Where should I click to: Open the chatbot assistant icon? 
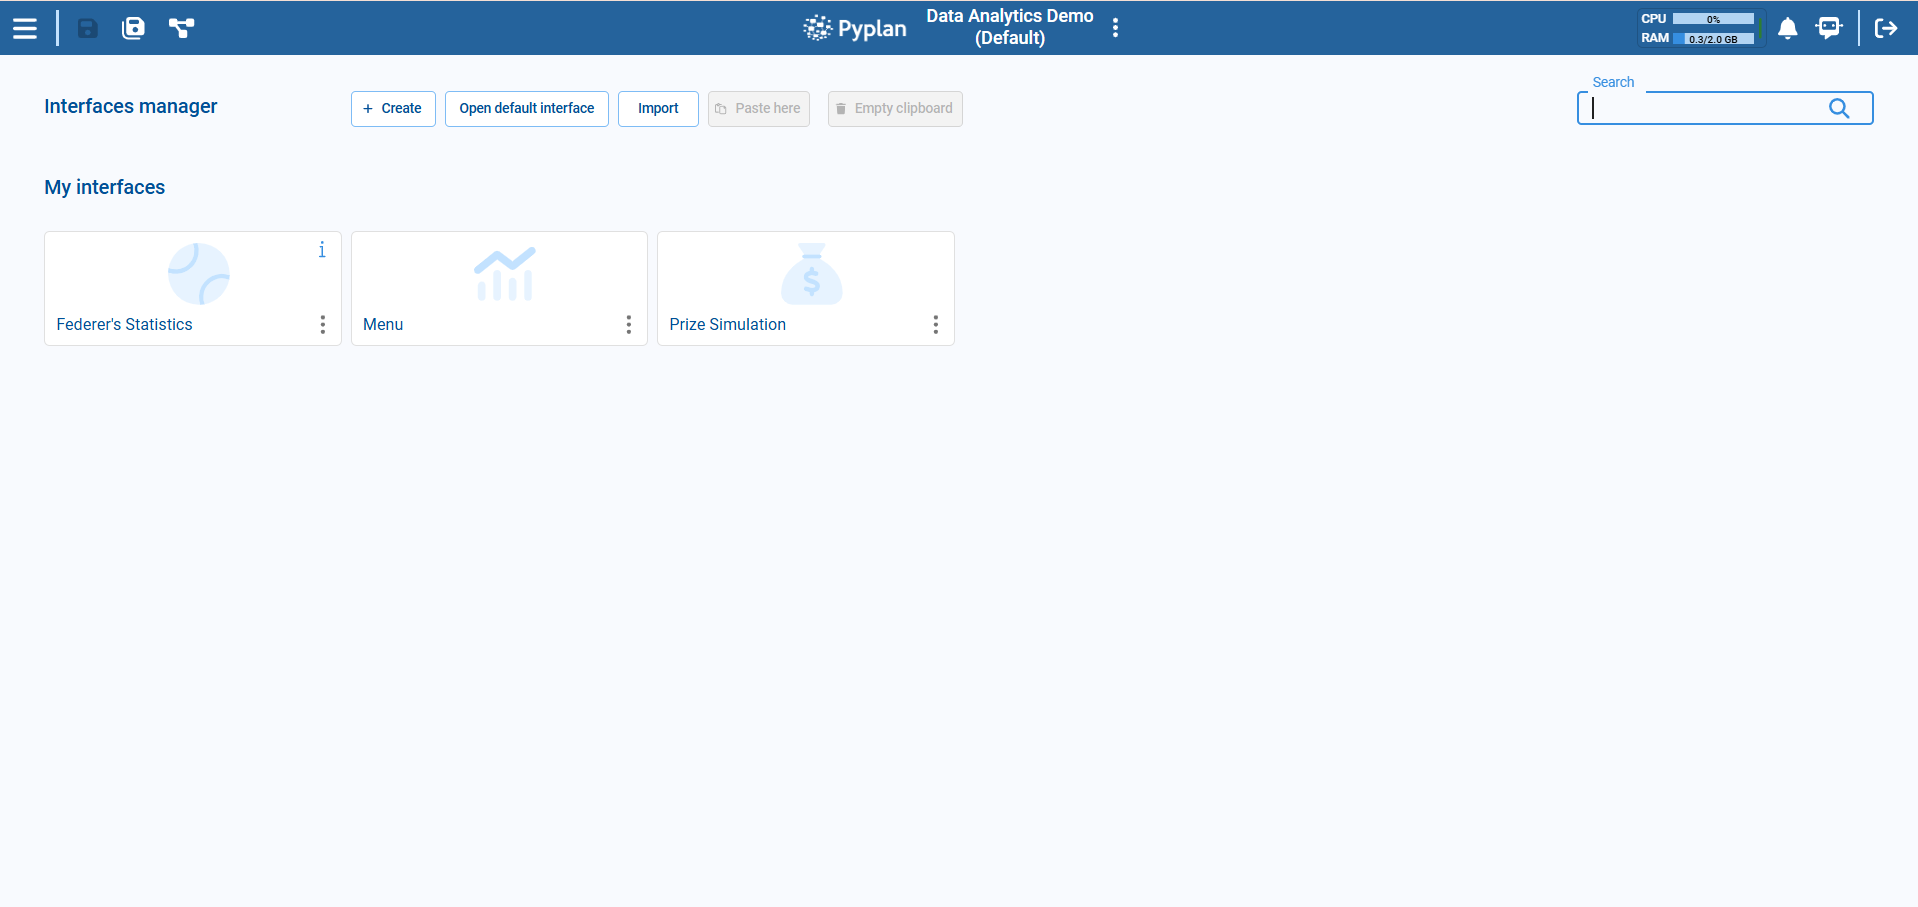pyautogui.click(x=1830, y=29)
